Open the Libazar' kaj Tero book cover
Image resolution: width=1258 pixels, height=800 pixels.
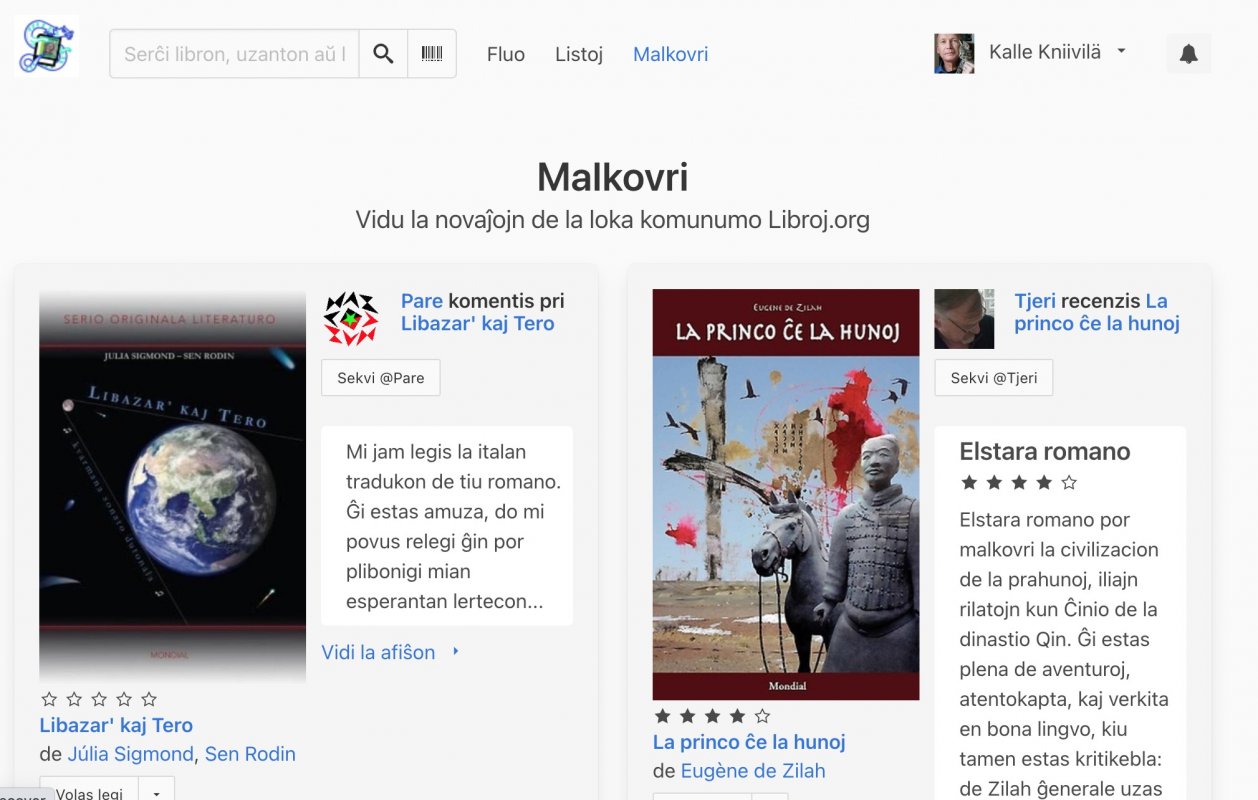point(172,486)
